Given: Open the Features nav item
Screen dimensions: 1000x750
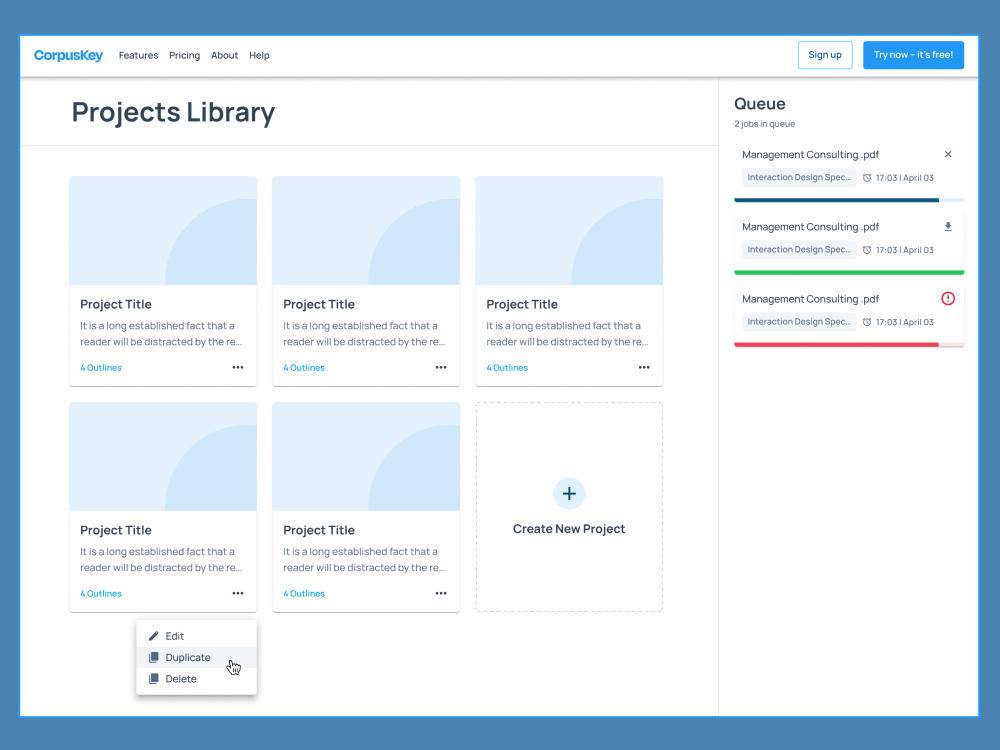Looking at the screenshot, I should [138, 55].
